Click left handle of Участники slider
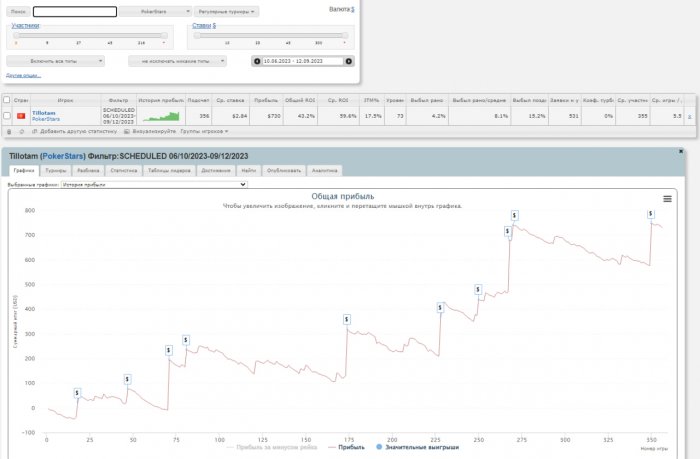This screenshot has height=459, width=700. coord(17,35)
